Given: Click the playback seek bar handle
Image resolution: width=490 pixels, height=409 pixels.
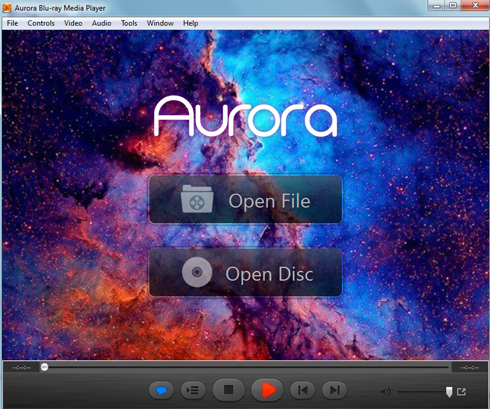Looking at the screenshot, I should point(44,367).
